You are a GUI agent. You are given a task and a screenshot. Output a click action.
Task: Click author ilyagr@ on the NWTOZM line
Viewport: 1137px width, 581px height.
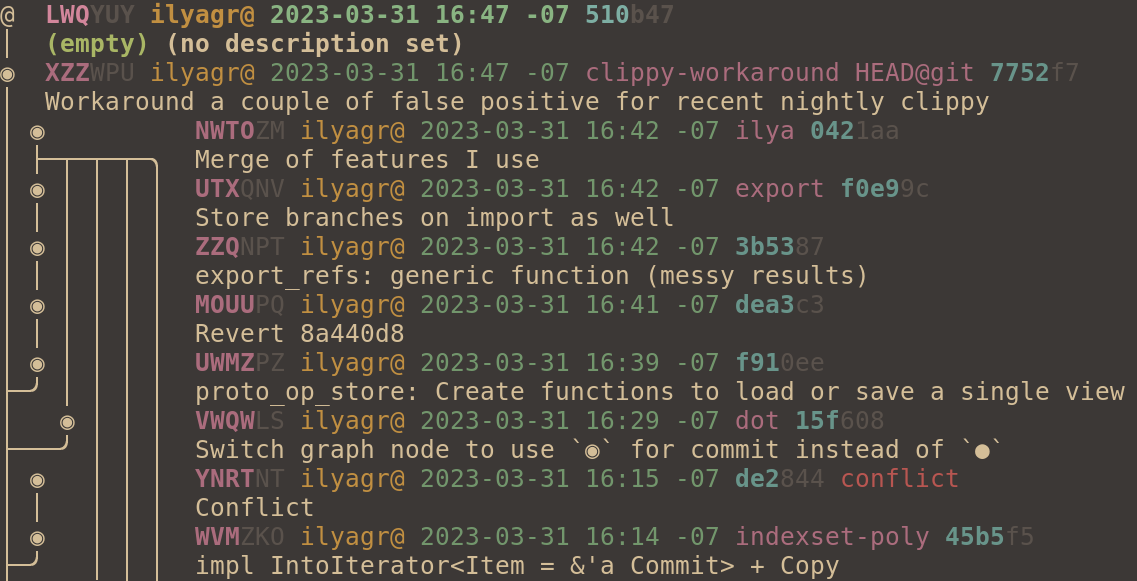352,131
